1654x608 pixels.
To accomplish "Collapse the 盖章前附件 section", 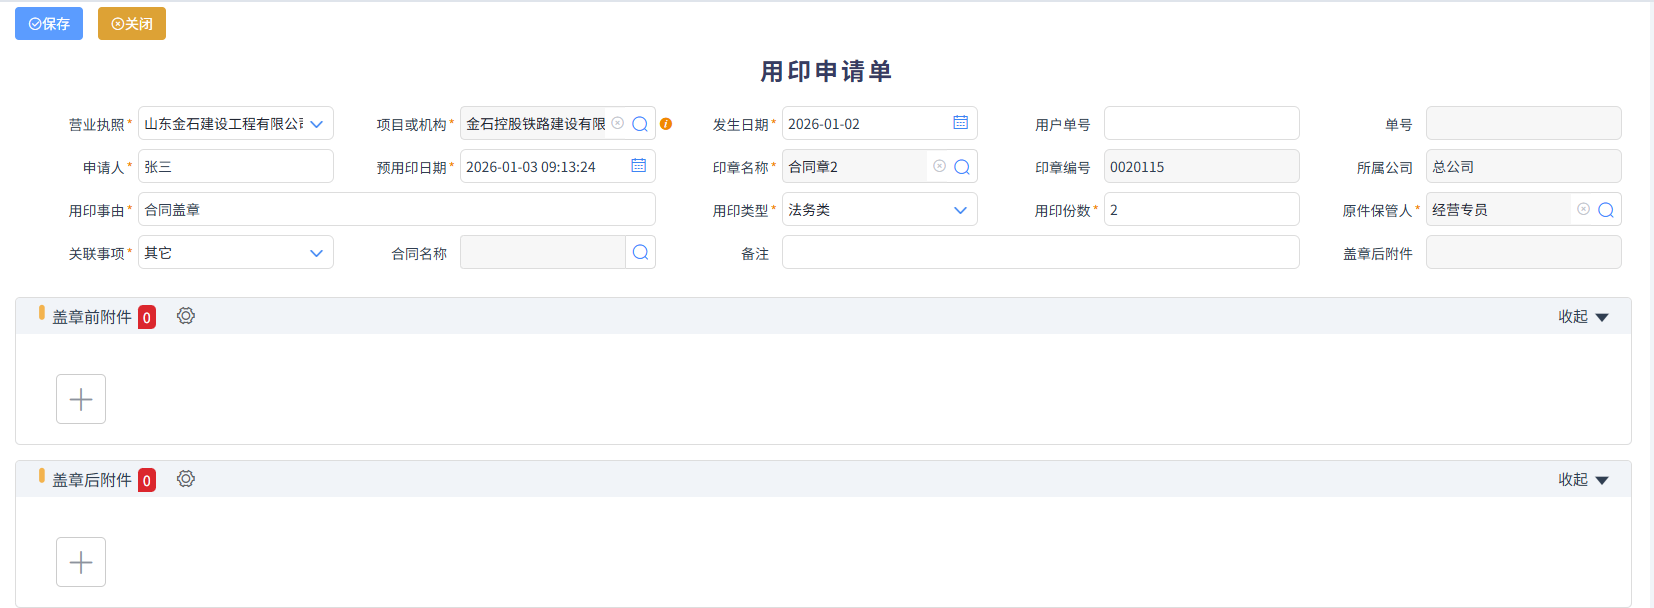I will pyautogui.click(x=1583, y=317).
